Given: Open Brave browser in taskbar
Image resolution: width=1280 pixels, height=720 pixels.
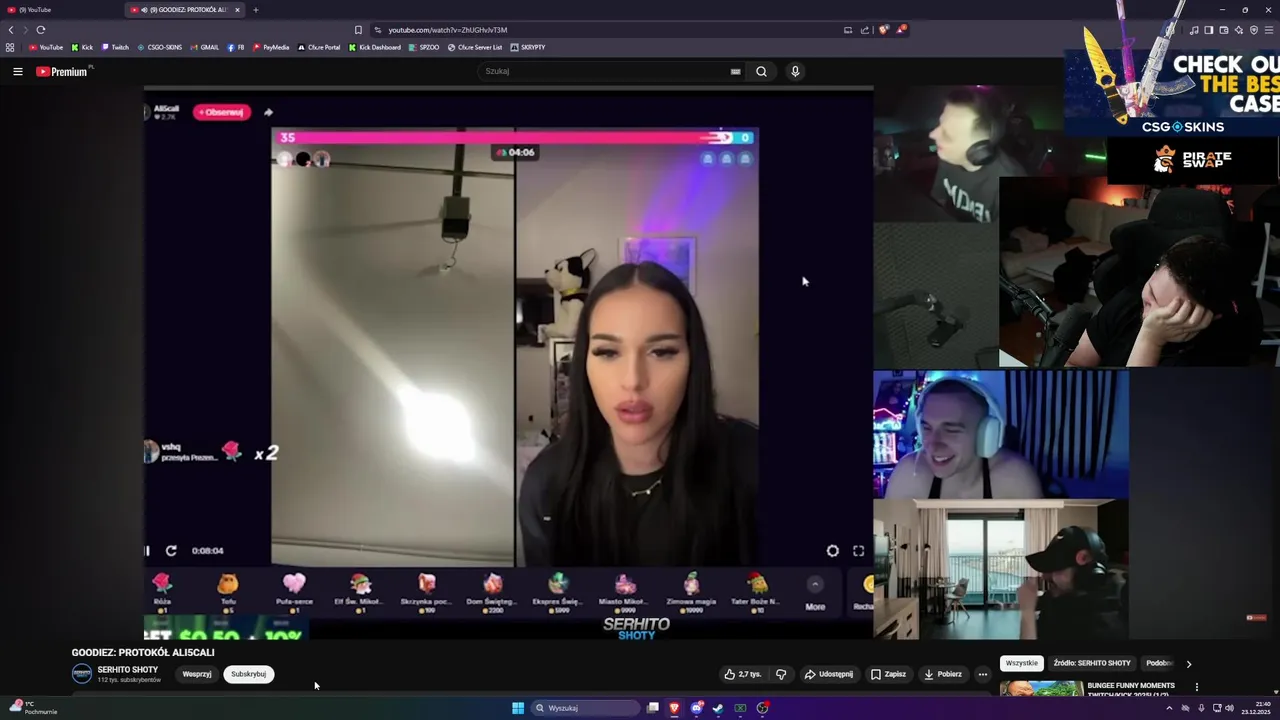Looking at the screenshot, I should tap(674, 708).
